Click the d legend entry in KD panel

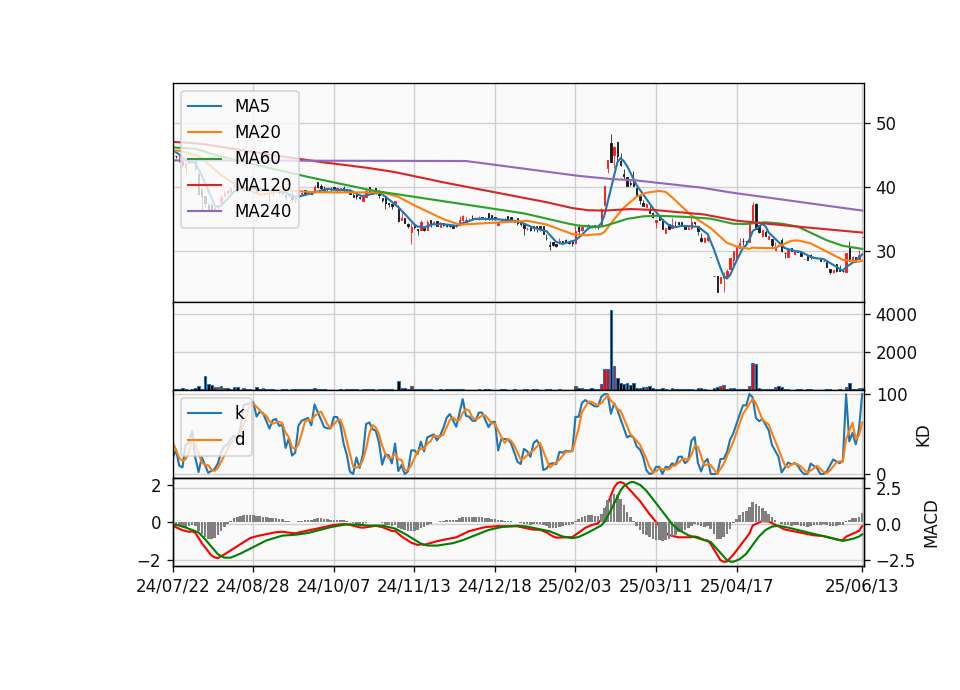[239, 439]
